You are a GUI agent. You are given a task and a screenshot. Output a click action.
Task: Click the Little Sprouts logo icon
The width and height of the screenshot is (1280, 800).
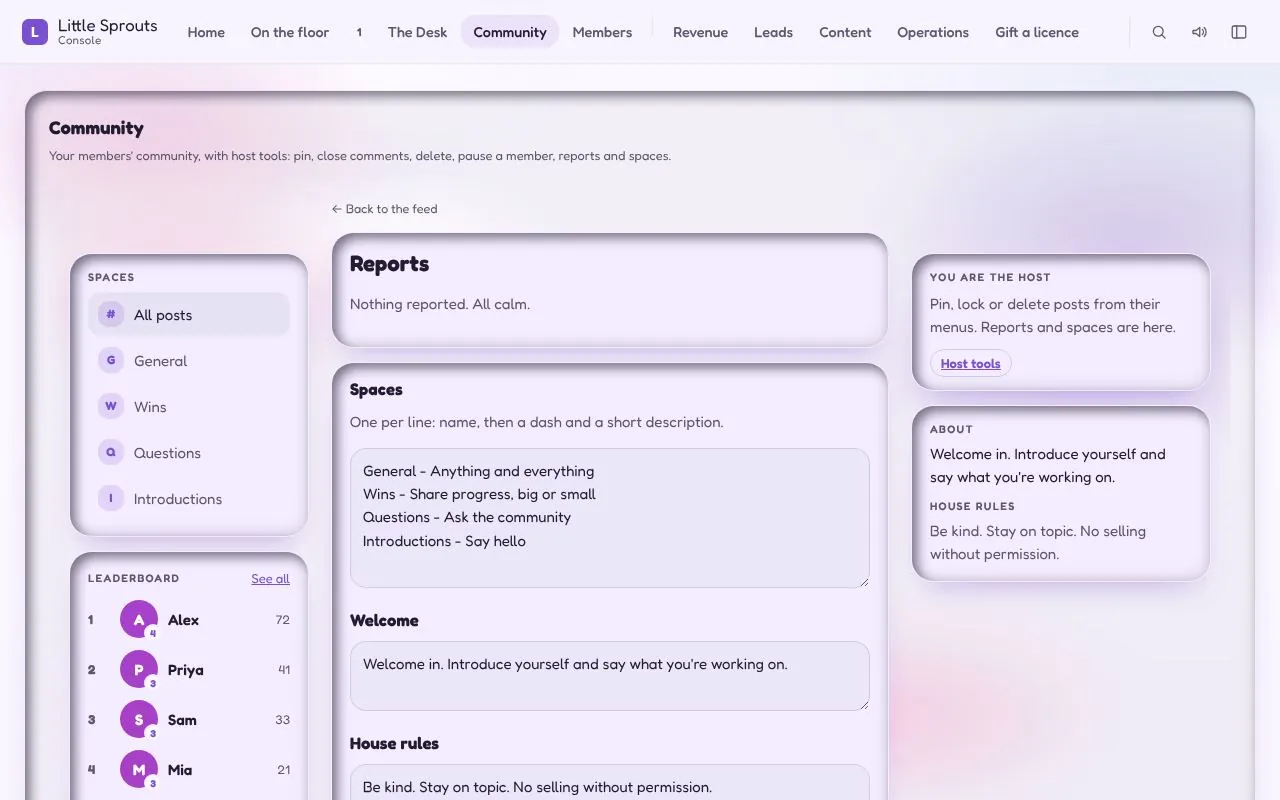pyautogui.click(x=35, y=32)
